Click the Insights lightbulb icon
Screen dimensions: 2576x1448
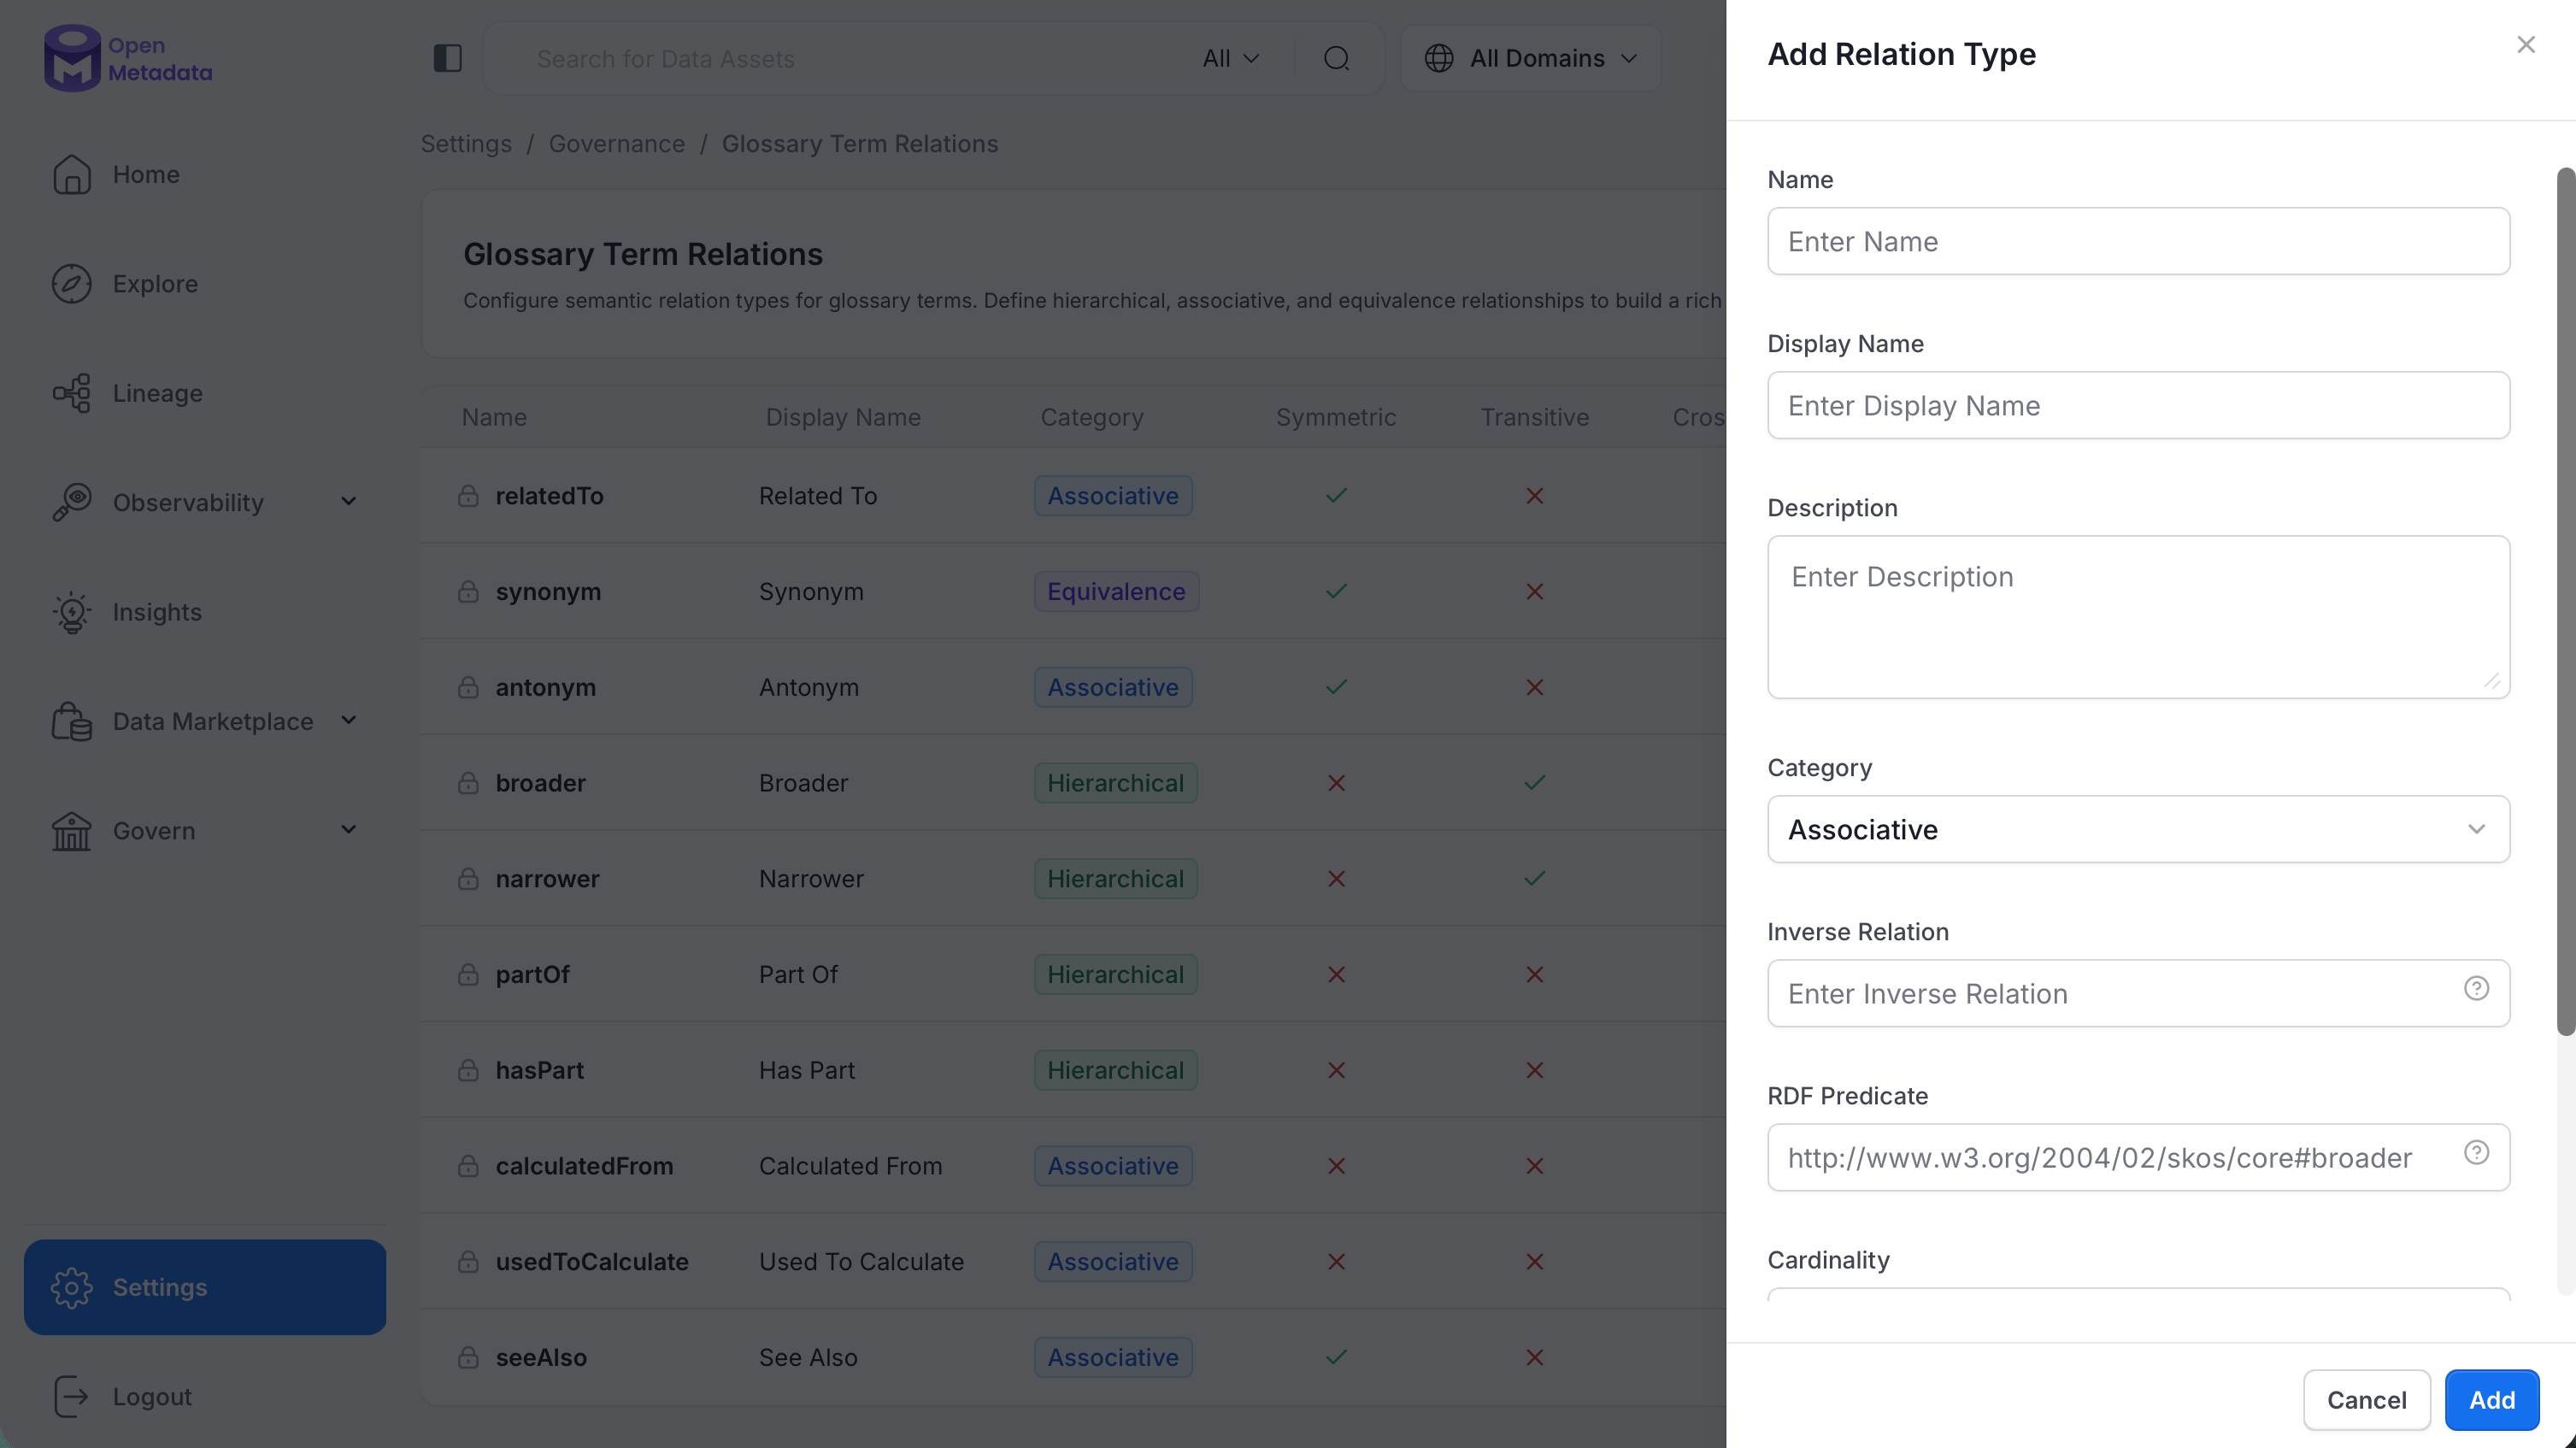coord(72,612)
